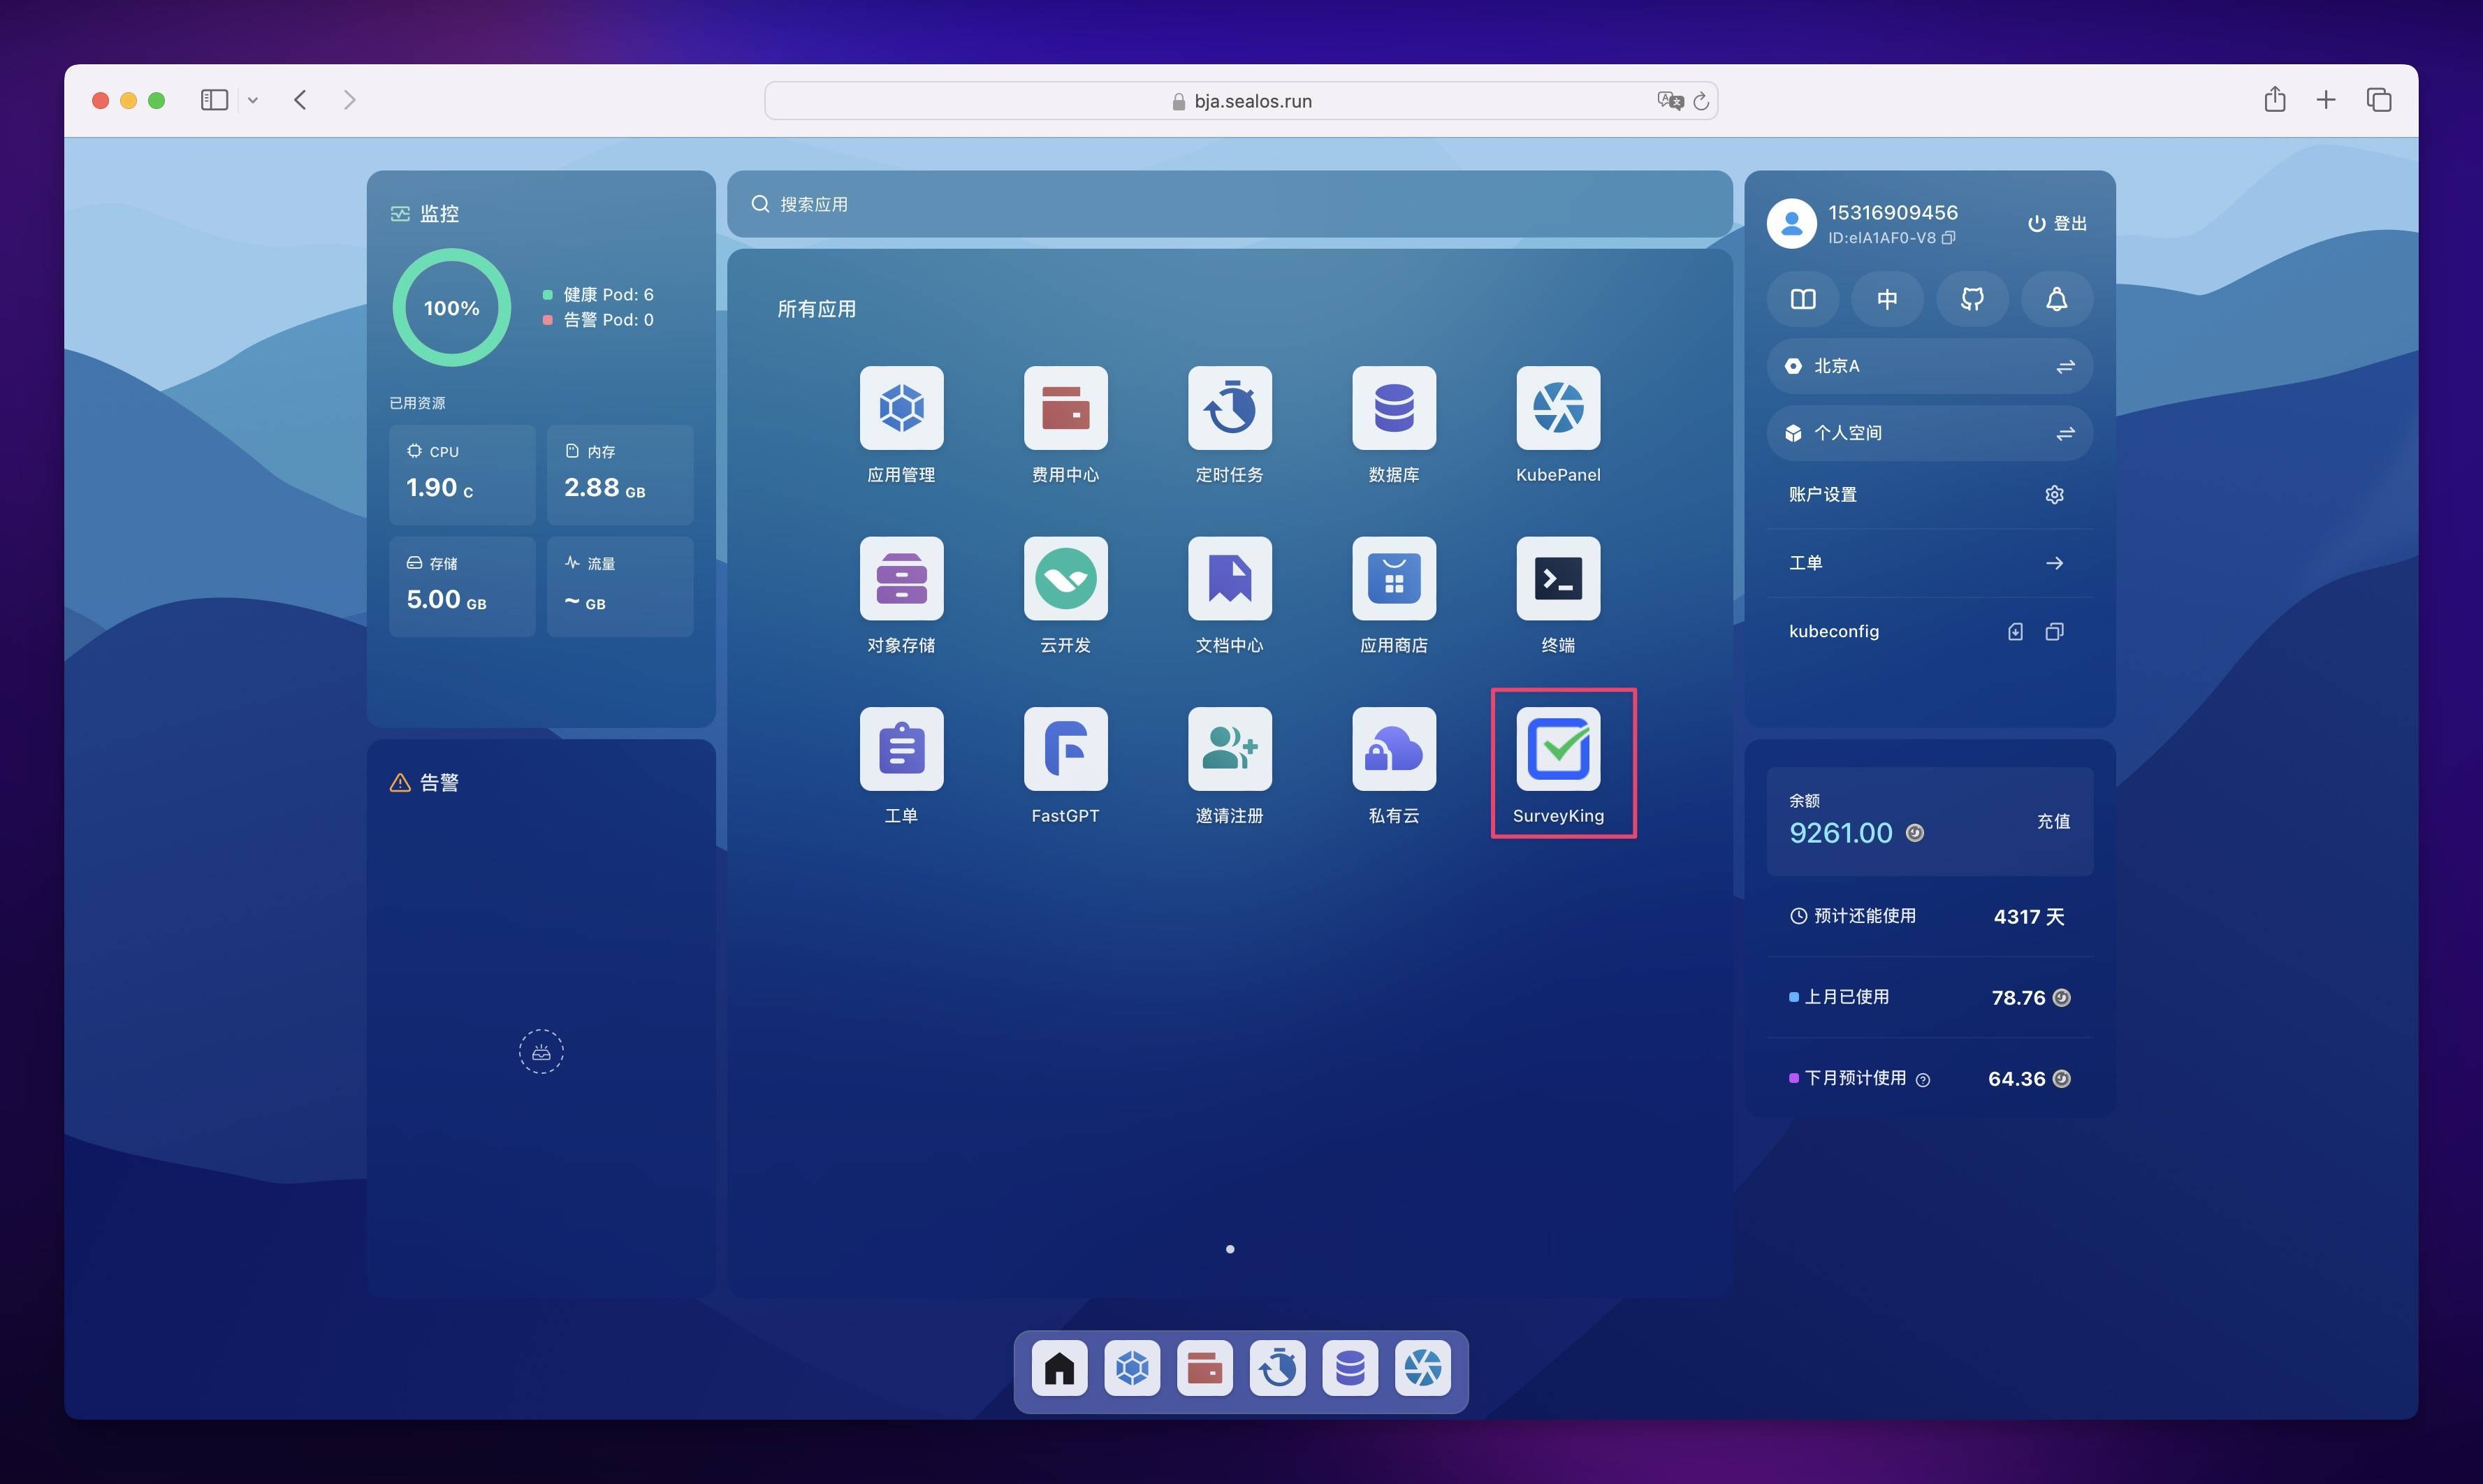Click the 下月预计使用 help icon
The image size is (2483, 1484).
[x=1922, y=1079]
